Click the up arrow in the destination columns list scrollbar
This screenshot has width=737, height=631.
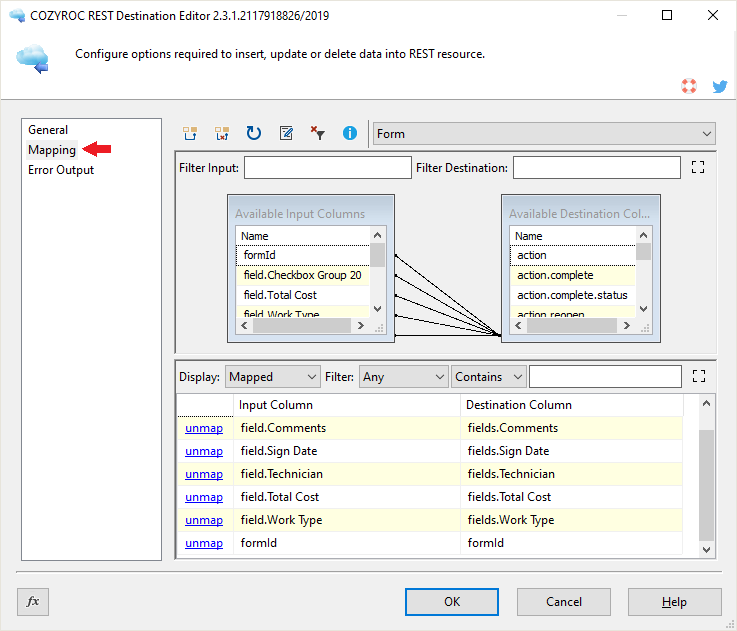643,235
